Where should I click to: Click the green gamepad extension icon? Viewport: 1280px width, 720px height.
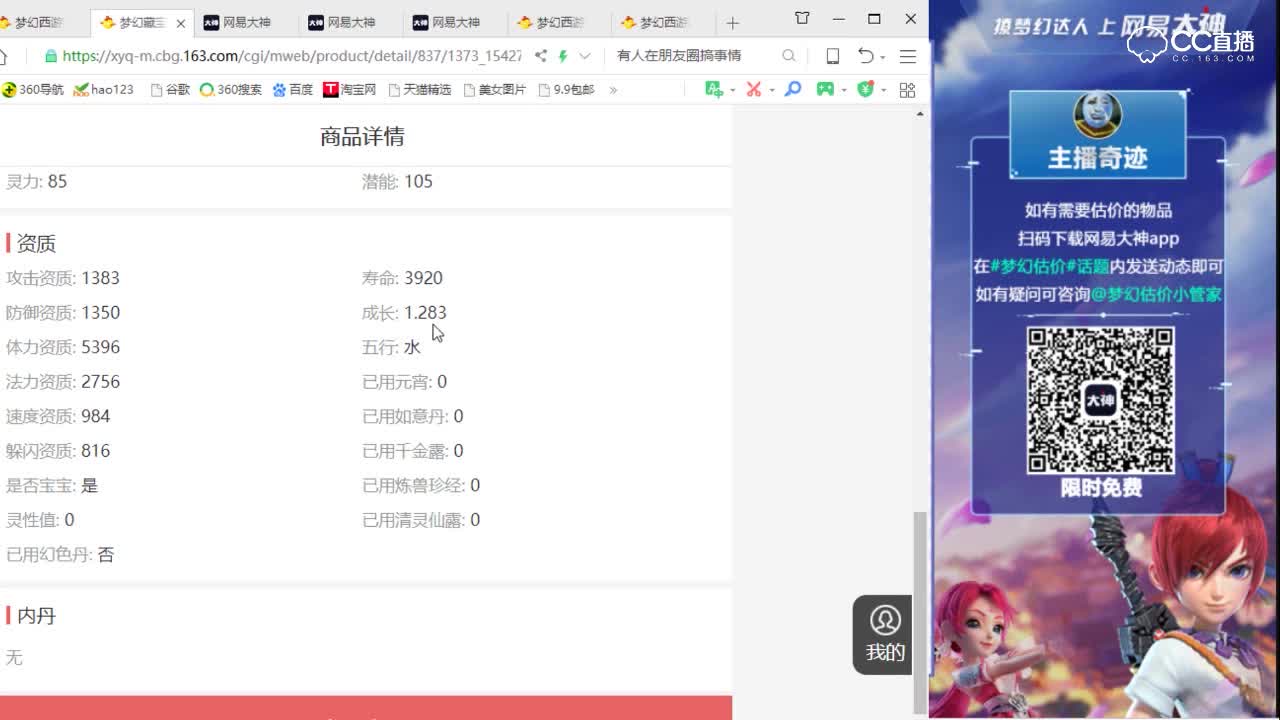tap(825, 90)
